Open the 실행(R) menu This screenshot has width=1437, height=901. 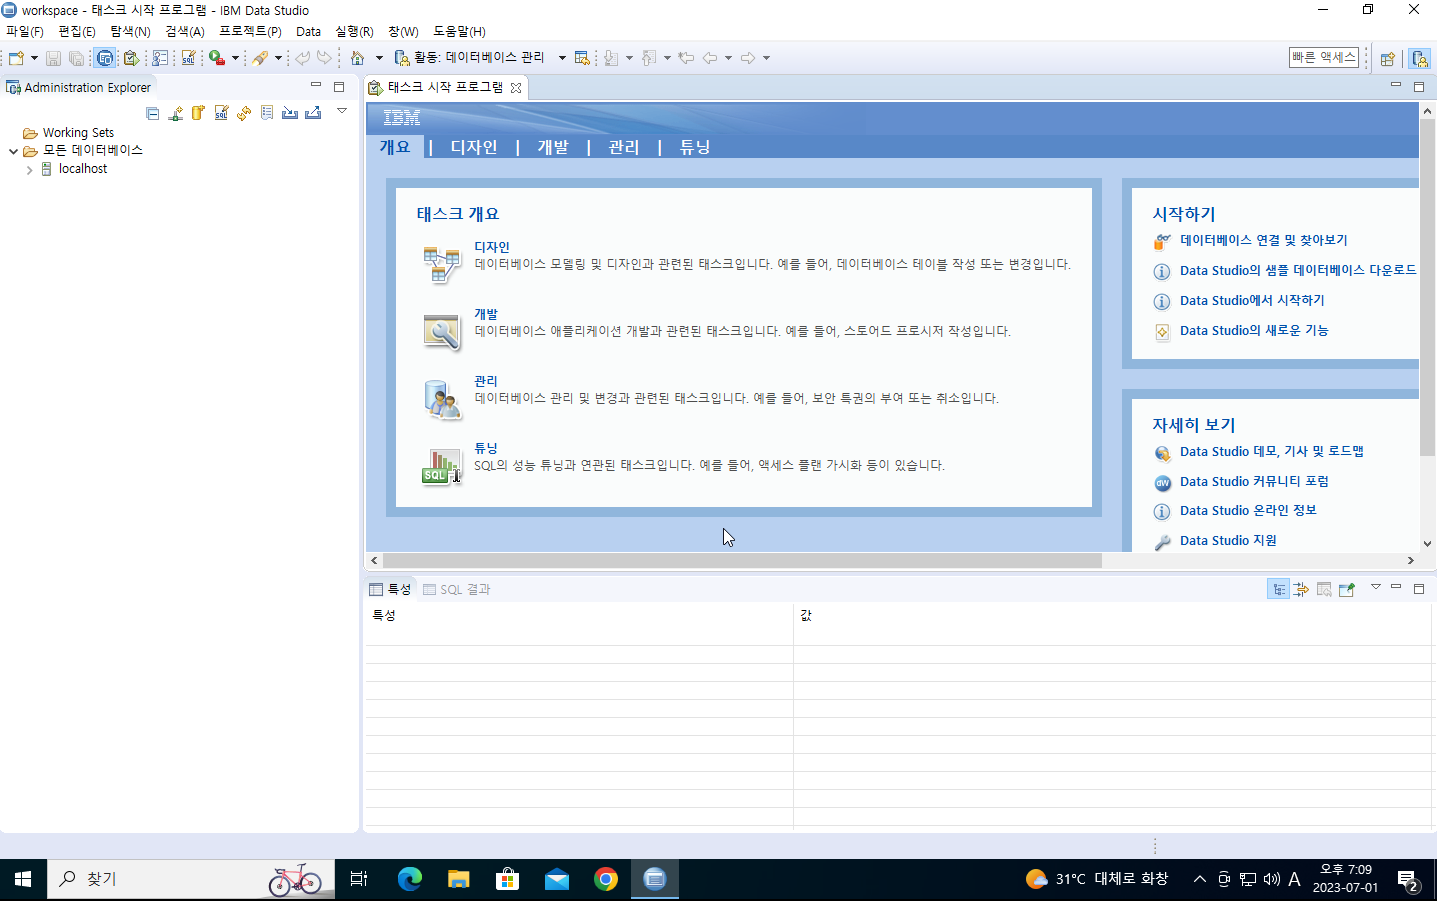(354, 31)
